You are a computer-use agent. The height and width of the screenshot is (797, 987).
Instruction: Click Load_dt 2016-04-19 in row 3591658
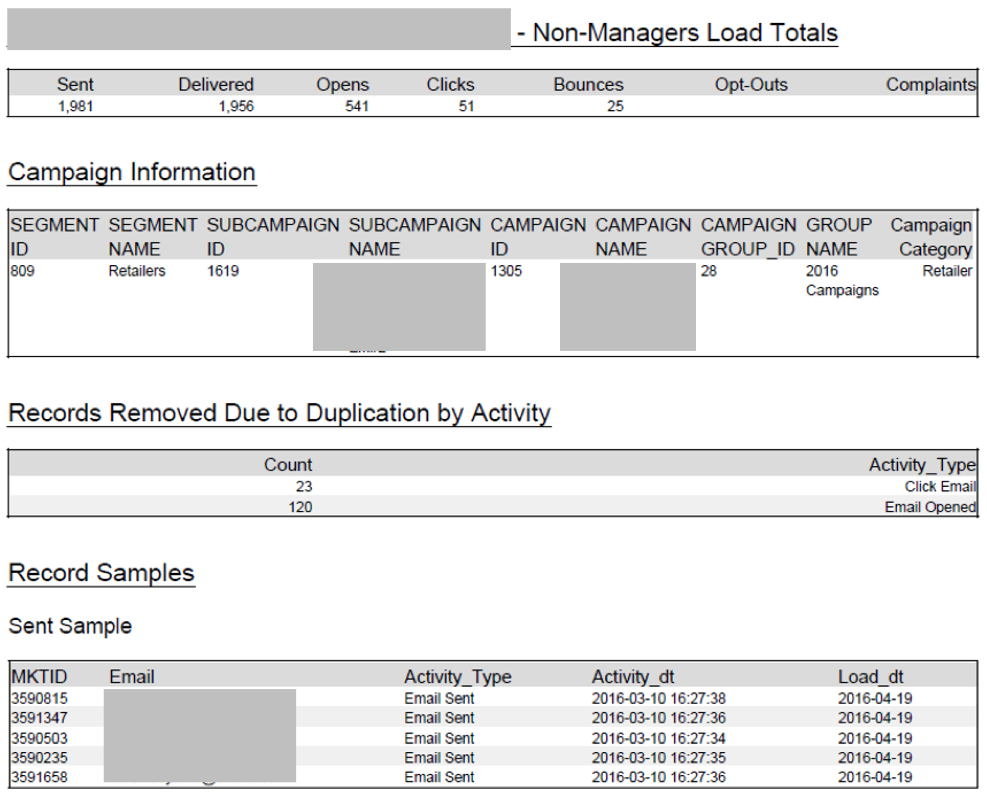point(875,777)
